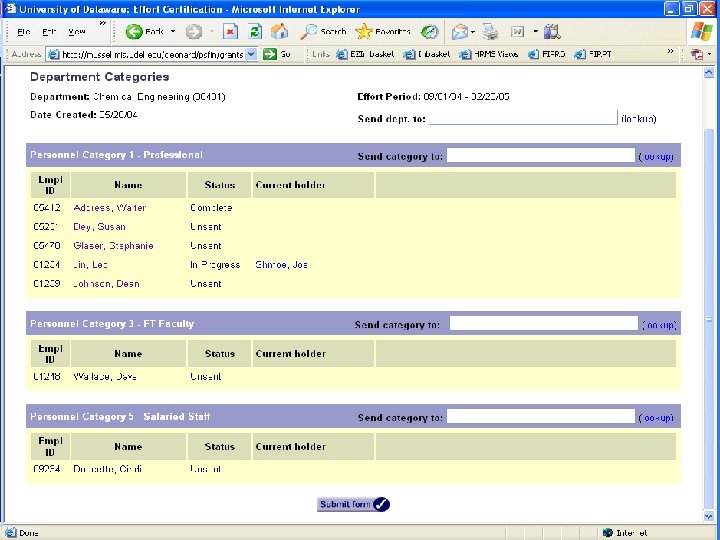
Task: Click the vertical scrollbar down arrow
Action: pyautogui.click(x=709, y=517)
